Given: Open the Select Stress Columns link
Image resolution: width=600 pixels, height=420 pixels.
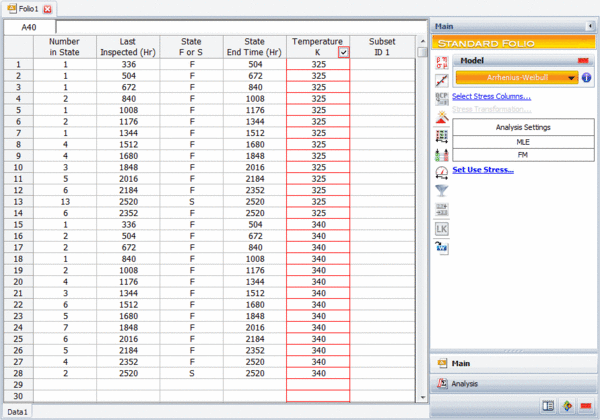Looking at the screenshot, I should (x=491, y=96).
